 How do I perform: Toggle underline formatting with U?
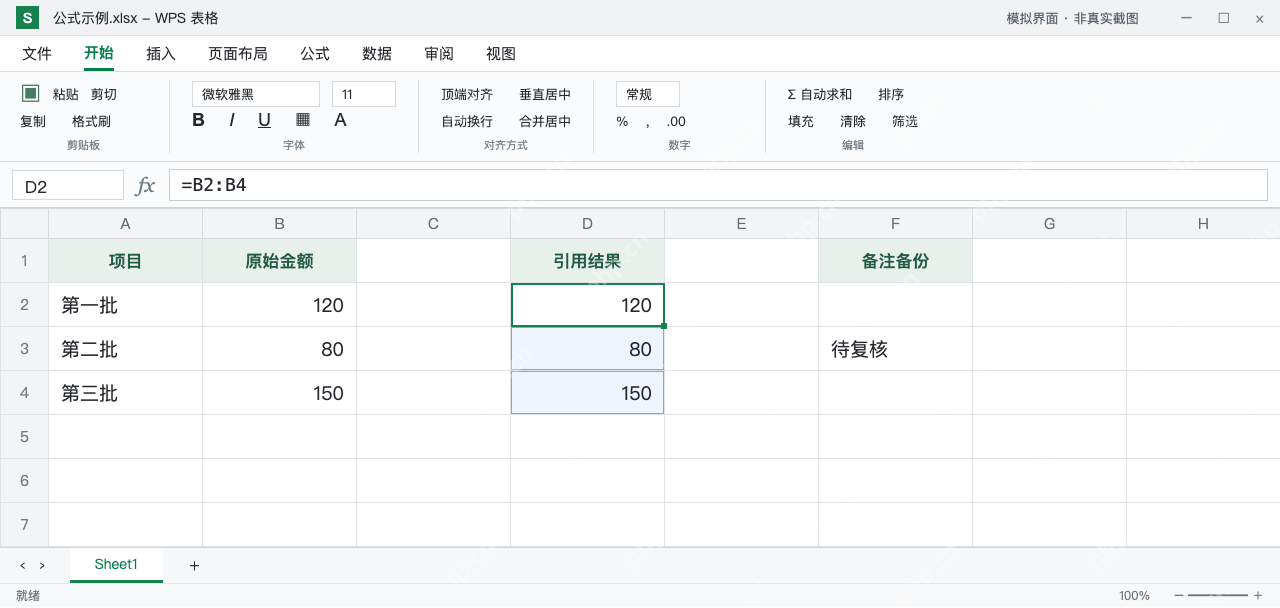point(264,120)
